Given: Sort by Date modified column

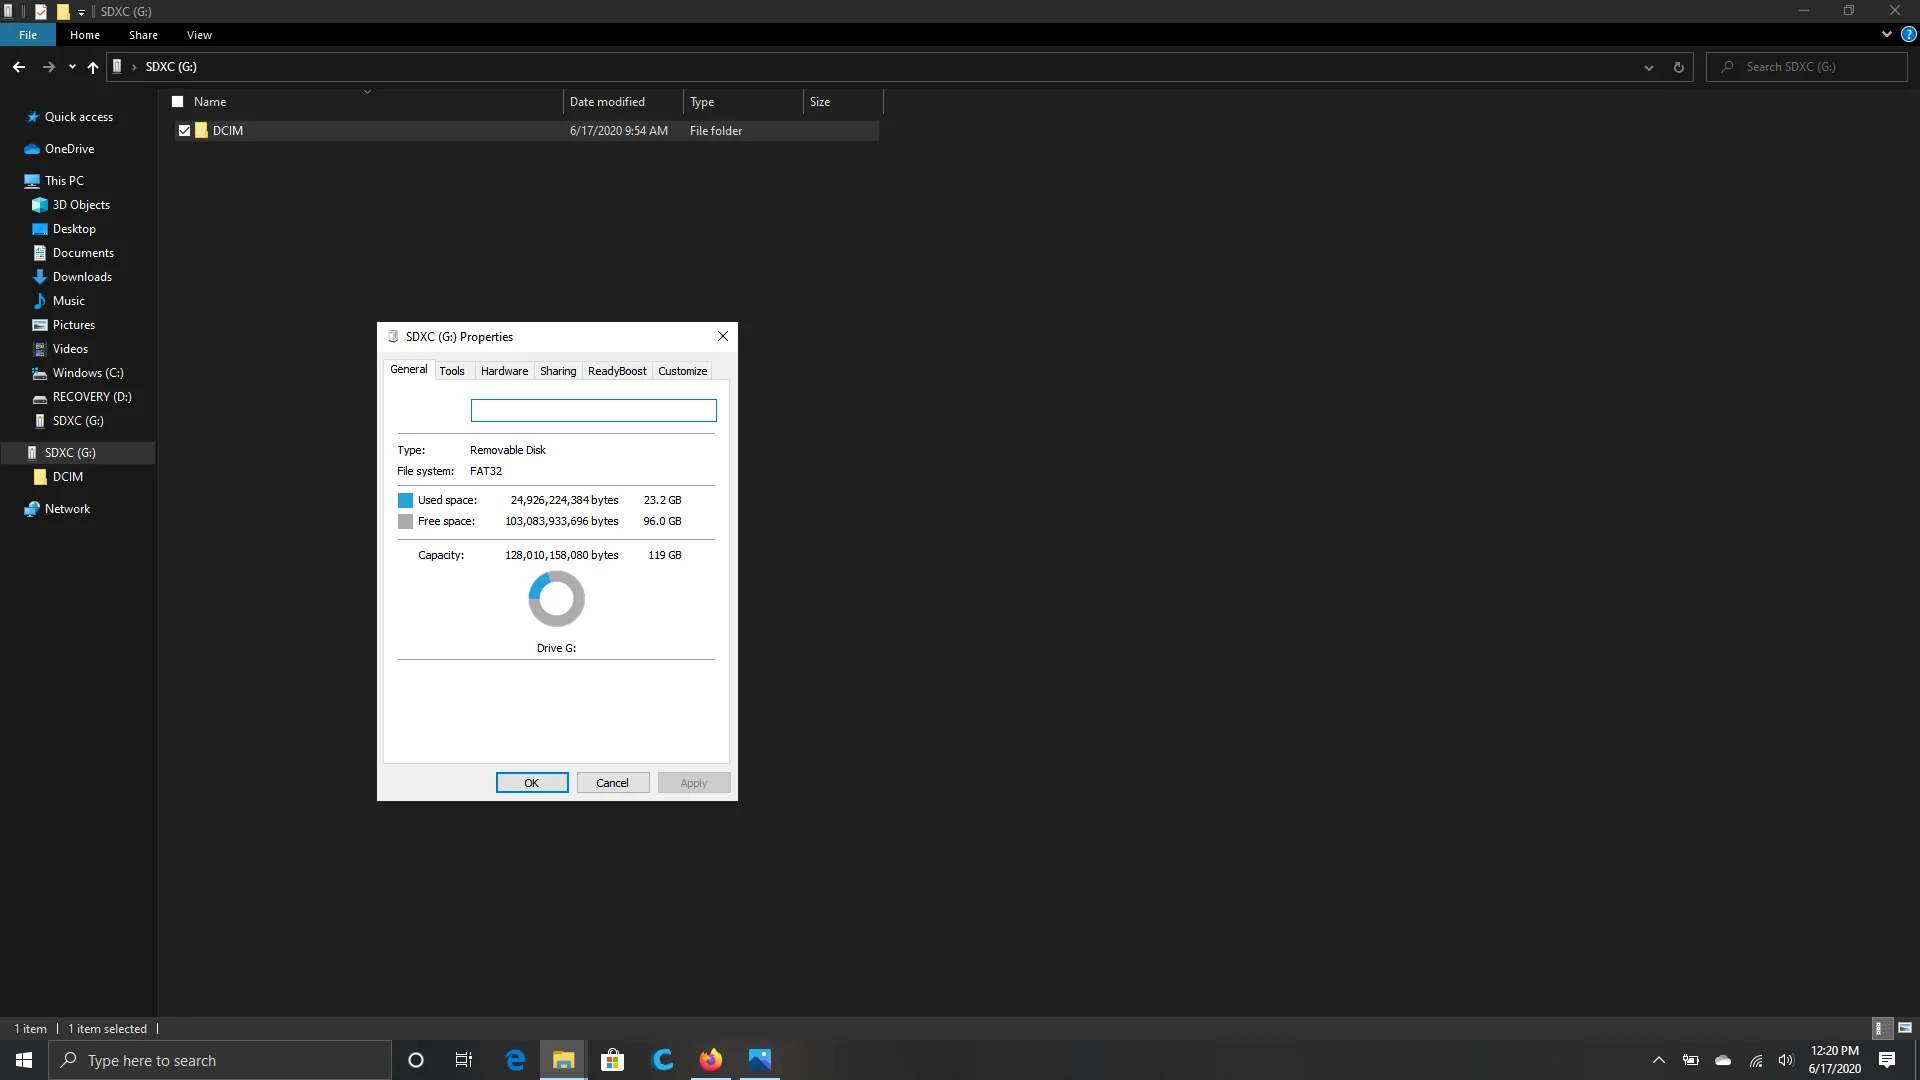Looking at the screenshot, I should point(623,102).
